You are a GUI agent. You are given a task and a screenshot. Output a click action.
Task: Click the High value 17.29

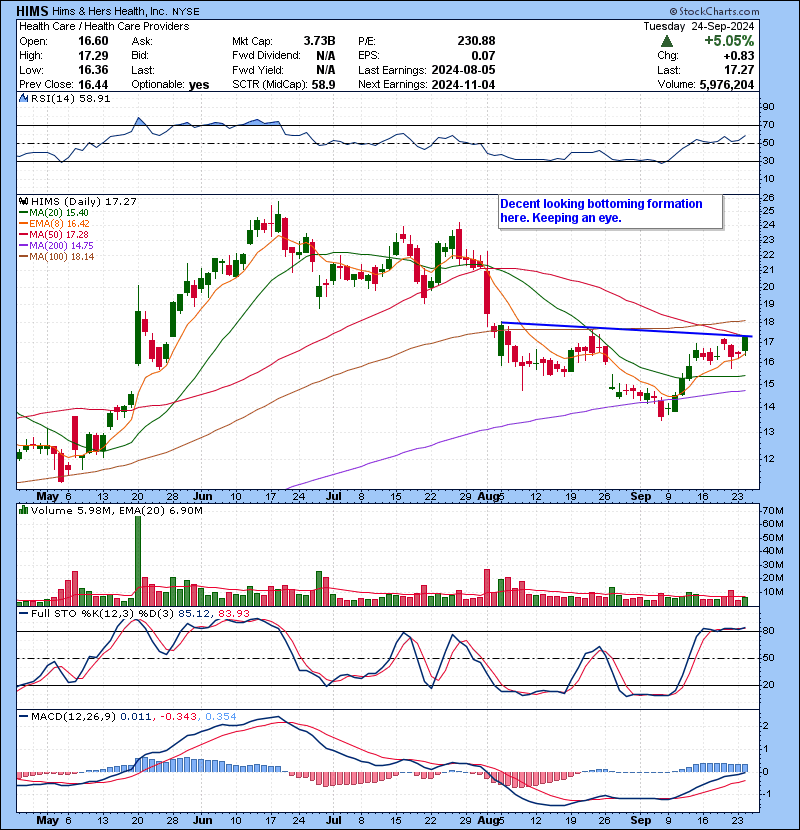pyautogui.click(x=93, y=56)
